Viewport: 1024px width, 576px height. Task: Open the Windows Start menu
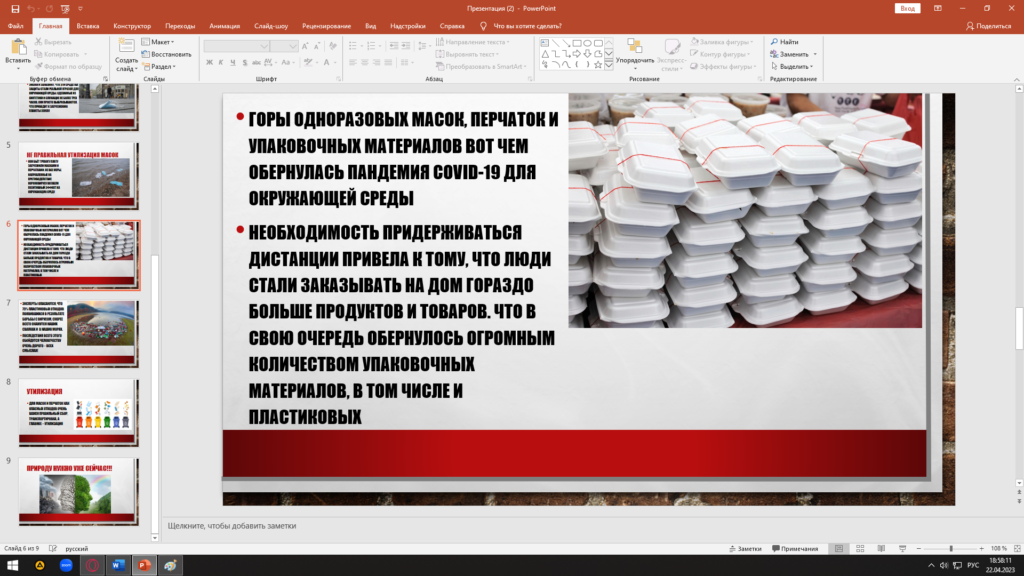[x=12, y=566]
